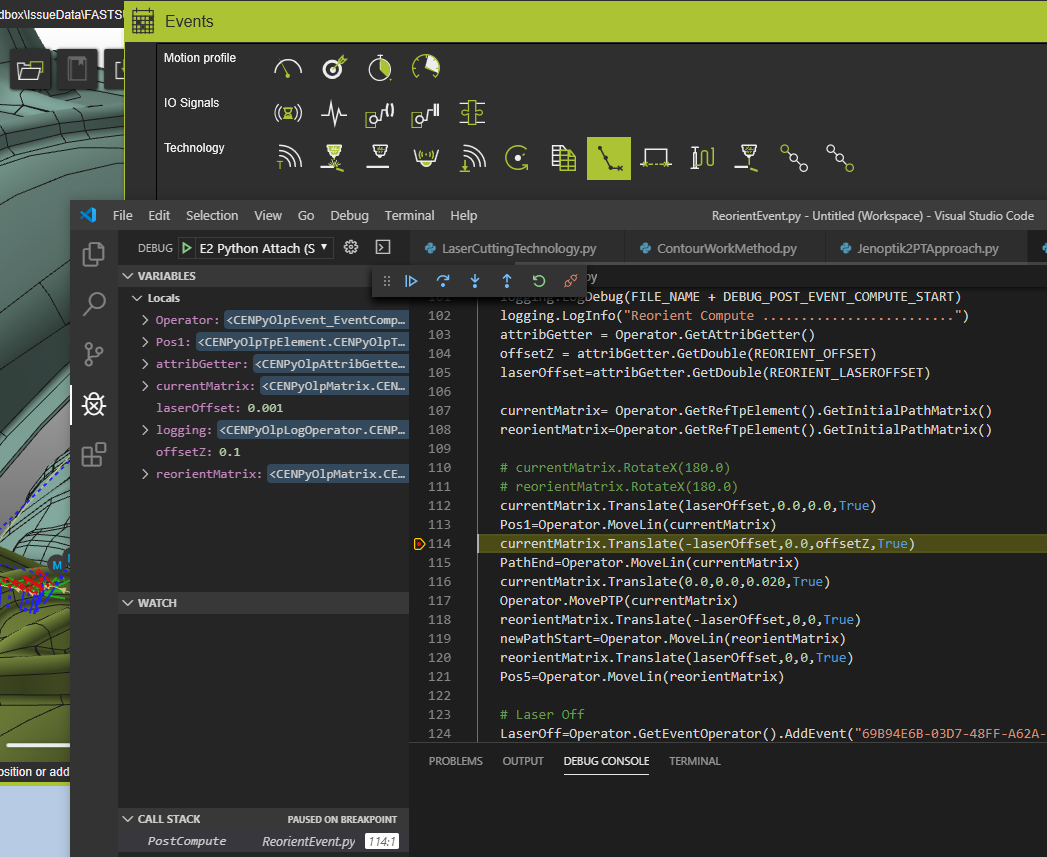Click the Step Over icon in debug toolbar
Viewport: 1047px width, 857px height.
[443, 281]
